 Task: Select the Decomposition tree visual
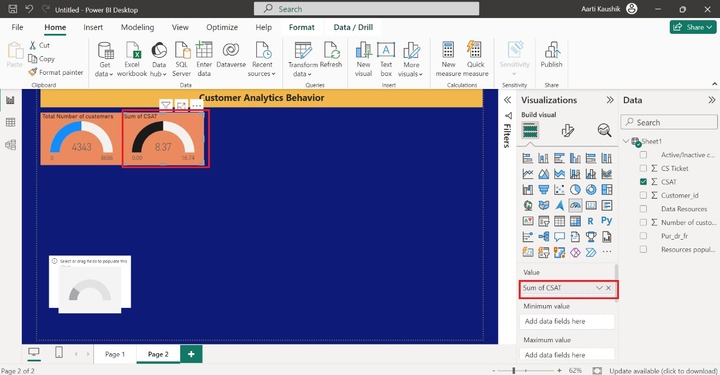tap(544, 237)
